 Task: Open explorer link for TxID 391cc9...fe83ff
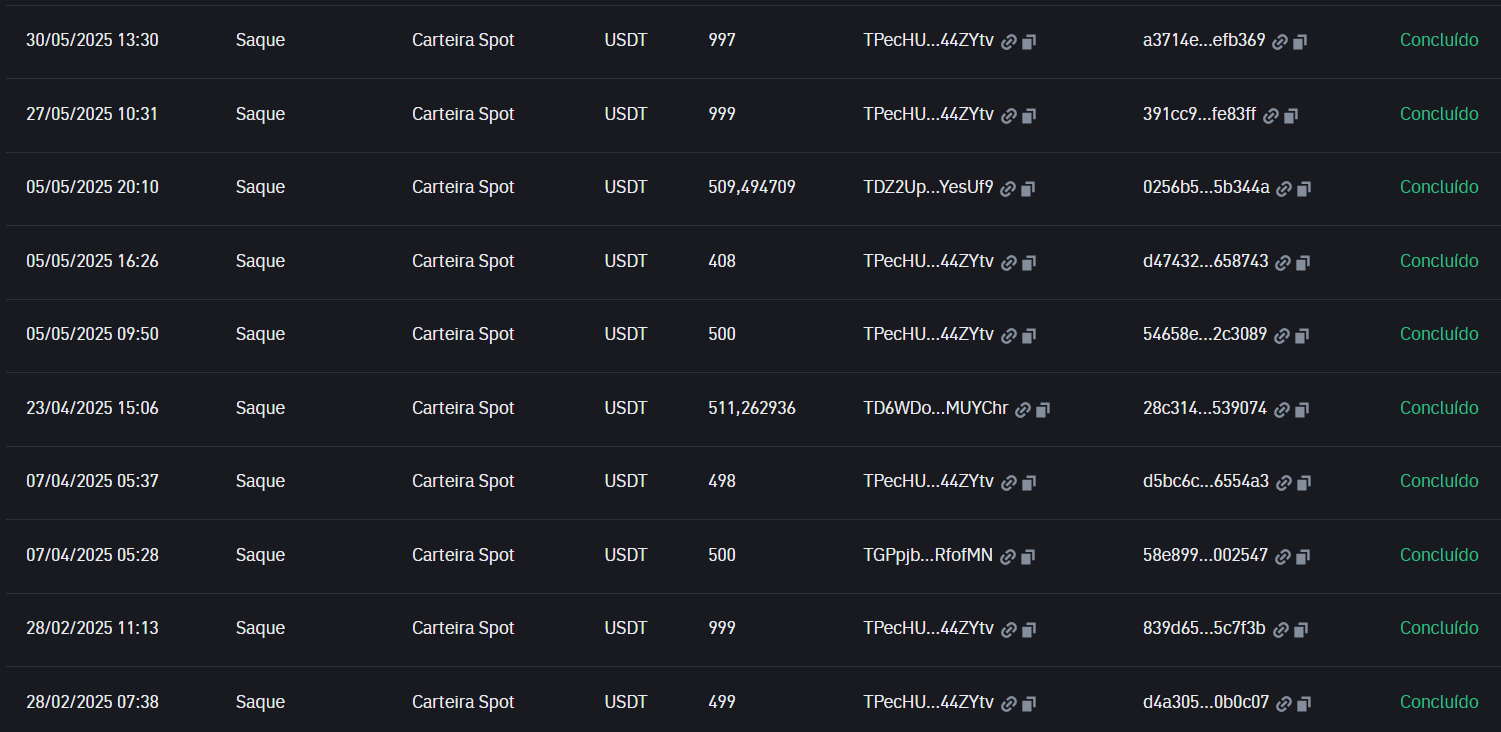[1270, 116]
